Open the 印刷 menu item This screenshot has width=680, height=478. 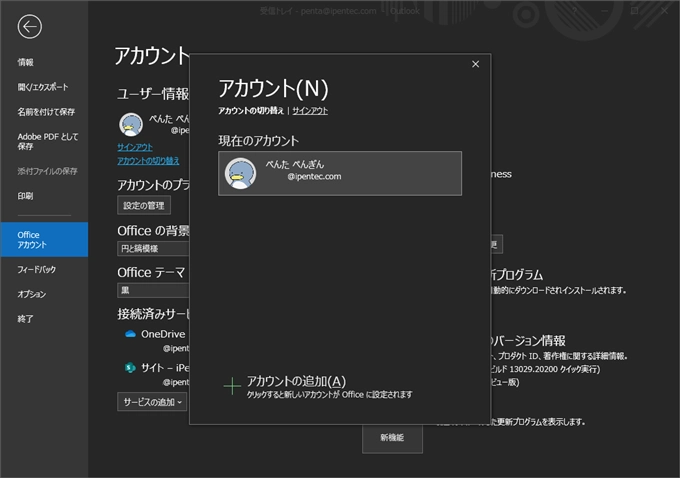(x=26, y=196)
